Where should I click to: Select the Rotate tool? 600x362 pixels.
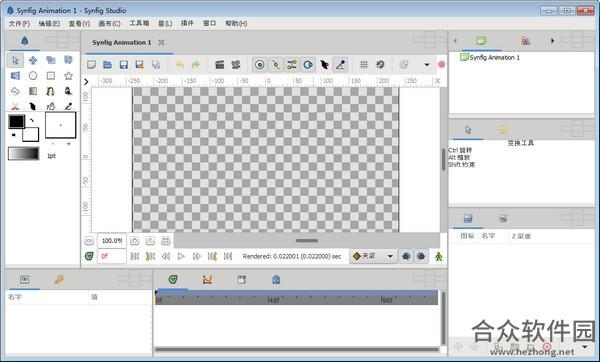(68, 60)
